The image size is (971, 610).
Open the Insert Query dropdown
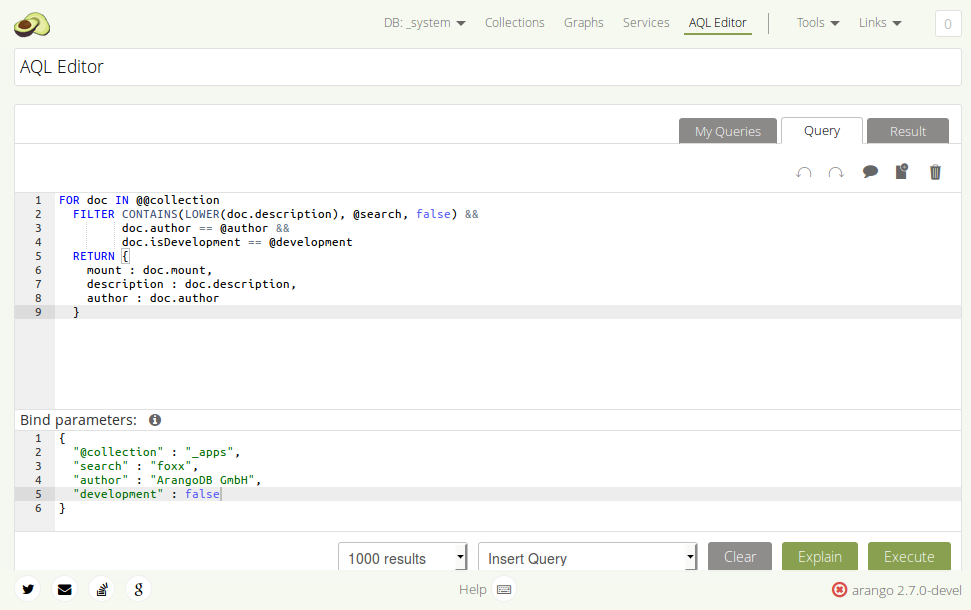click(587, 556)
